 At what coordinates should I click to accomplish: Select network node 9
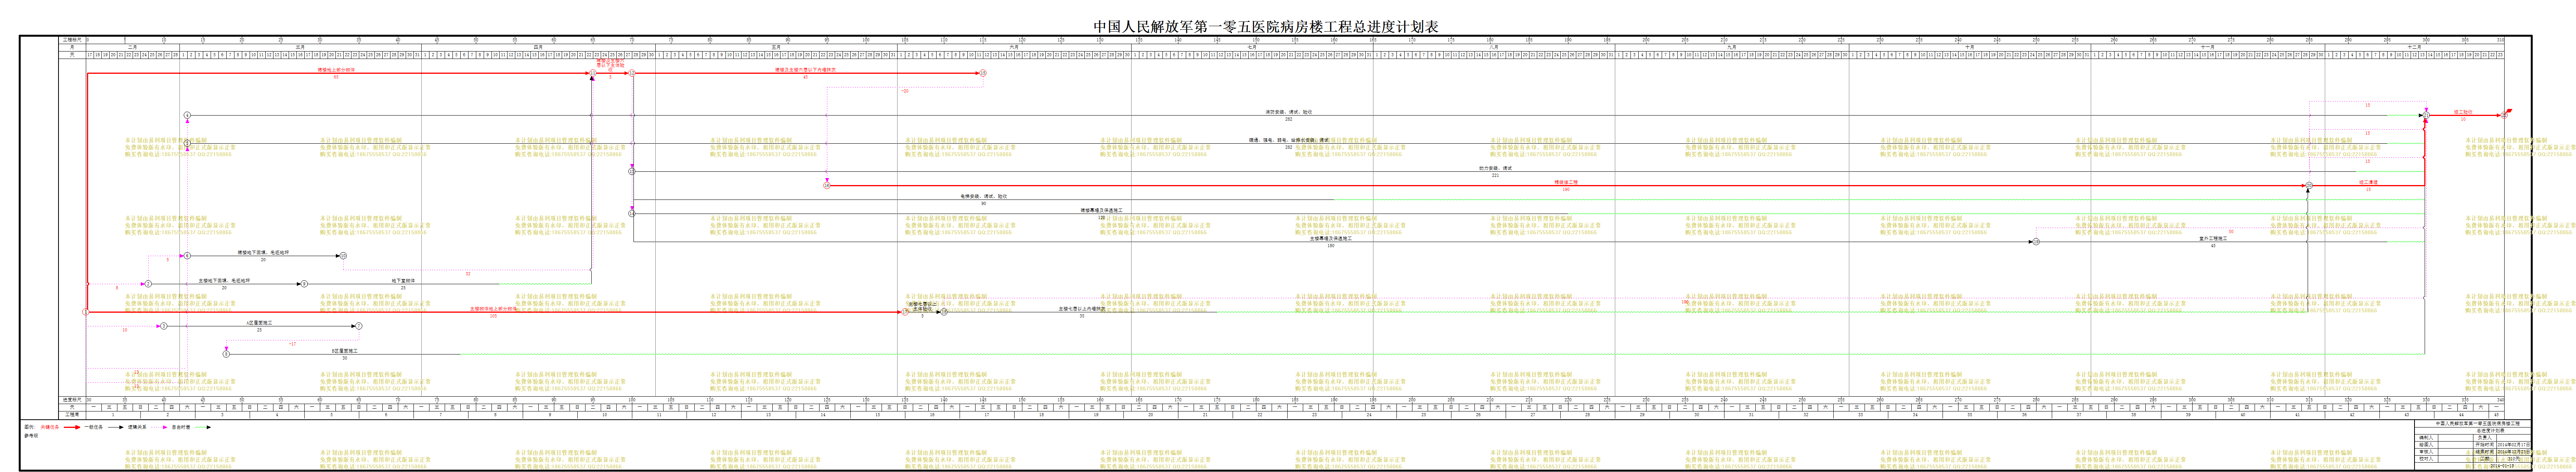304,284
